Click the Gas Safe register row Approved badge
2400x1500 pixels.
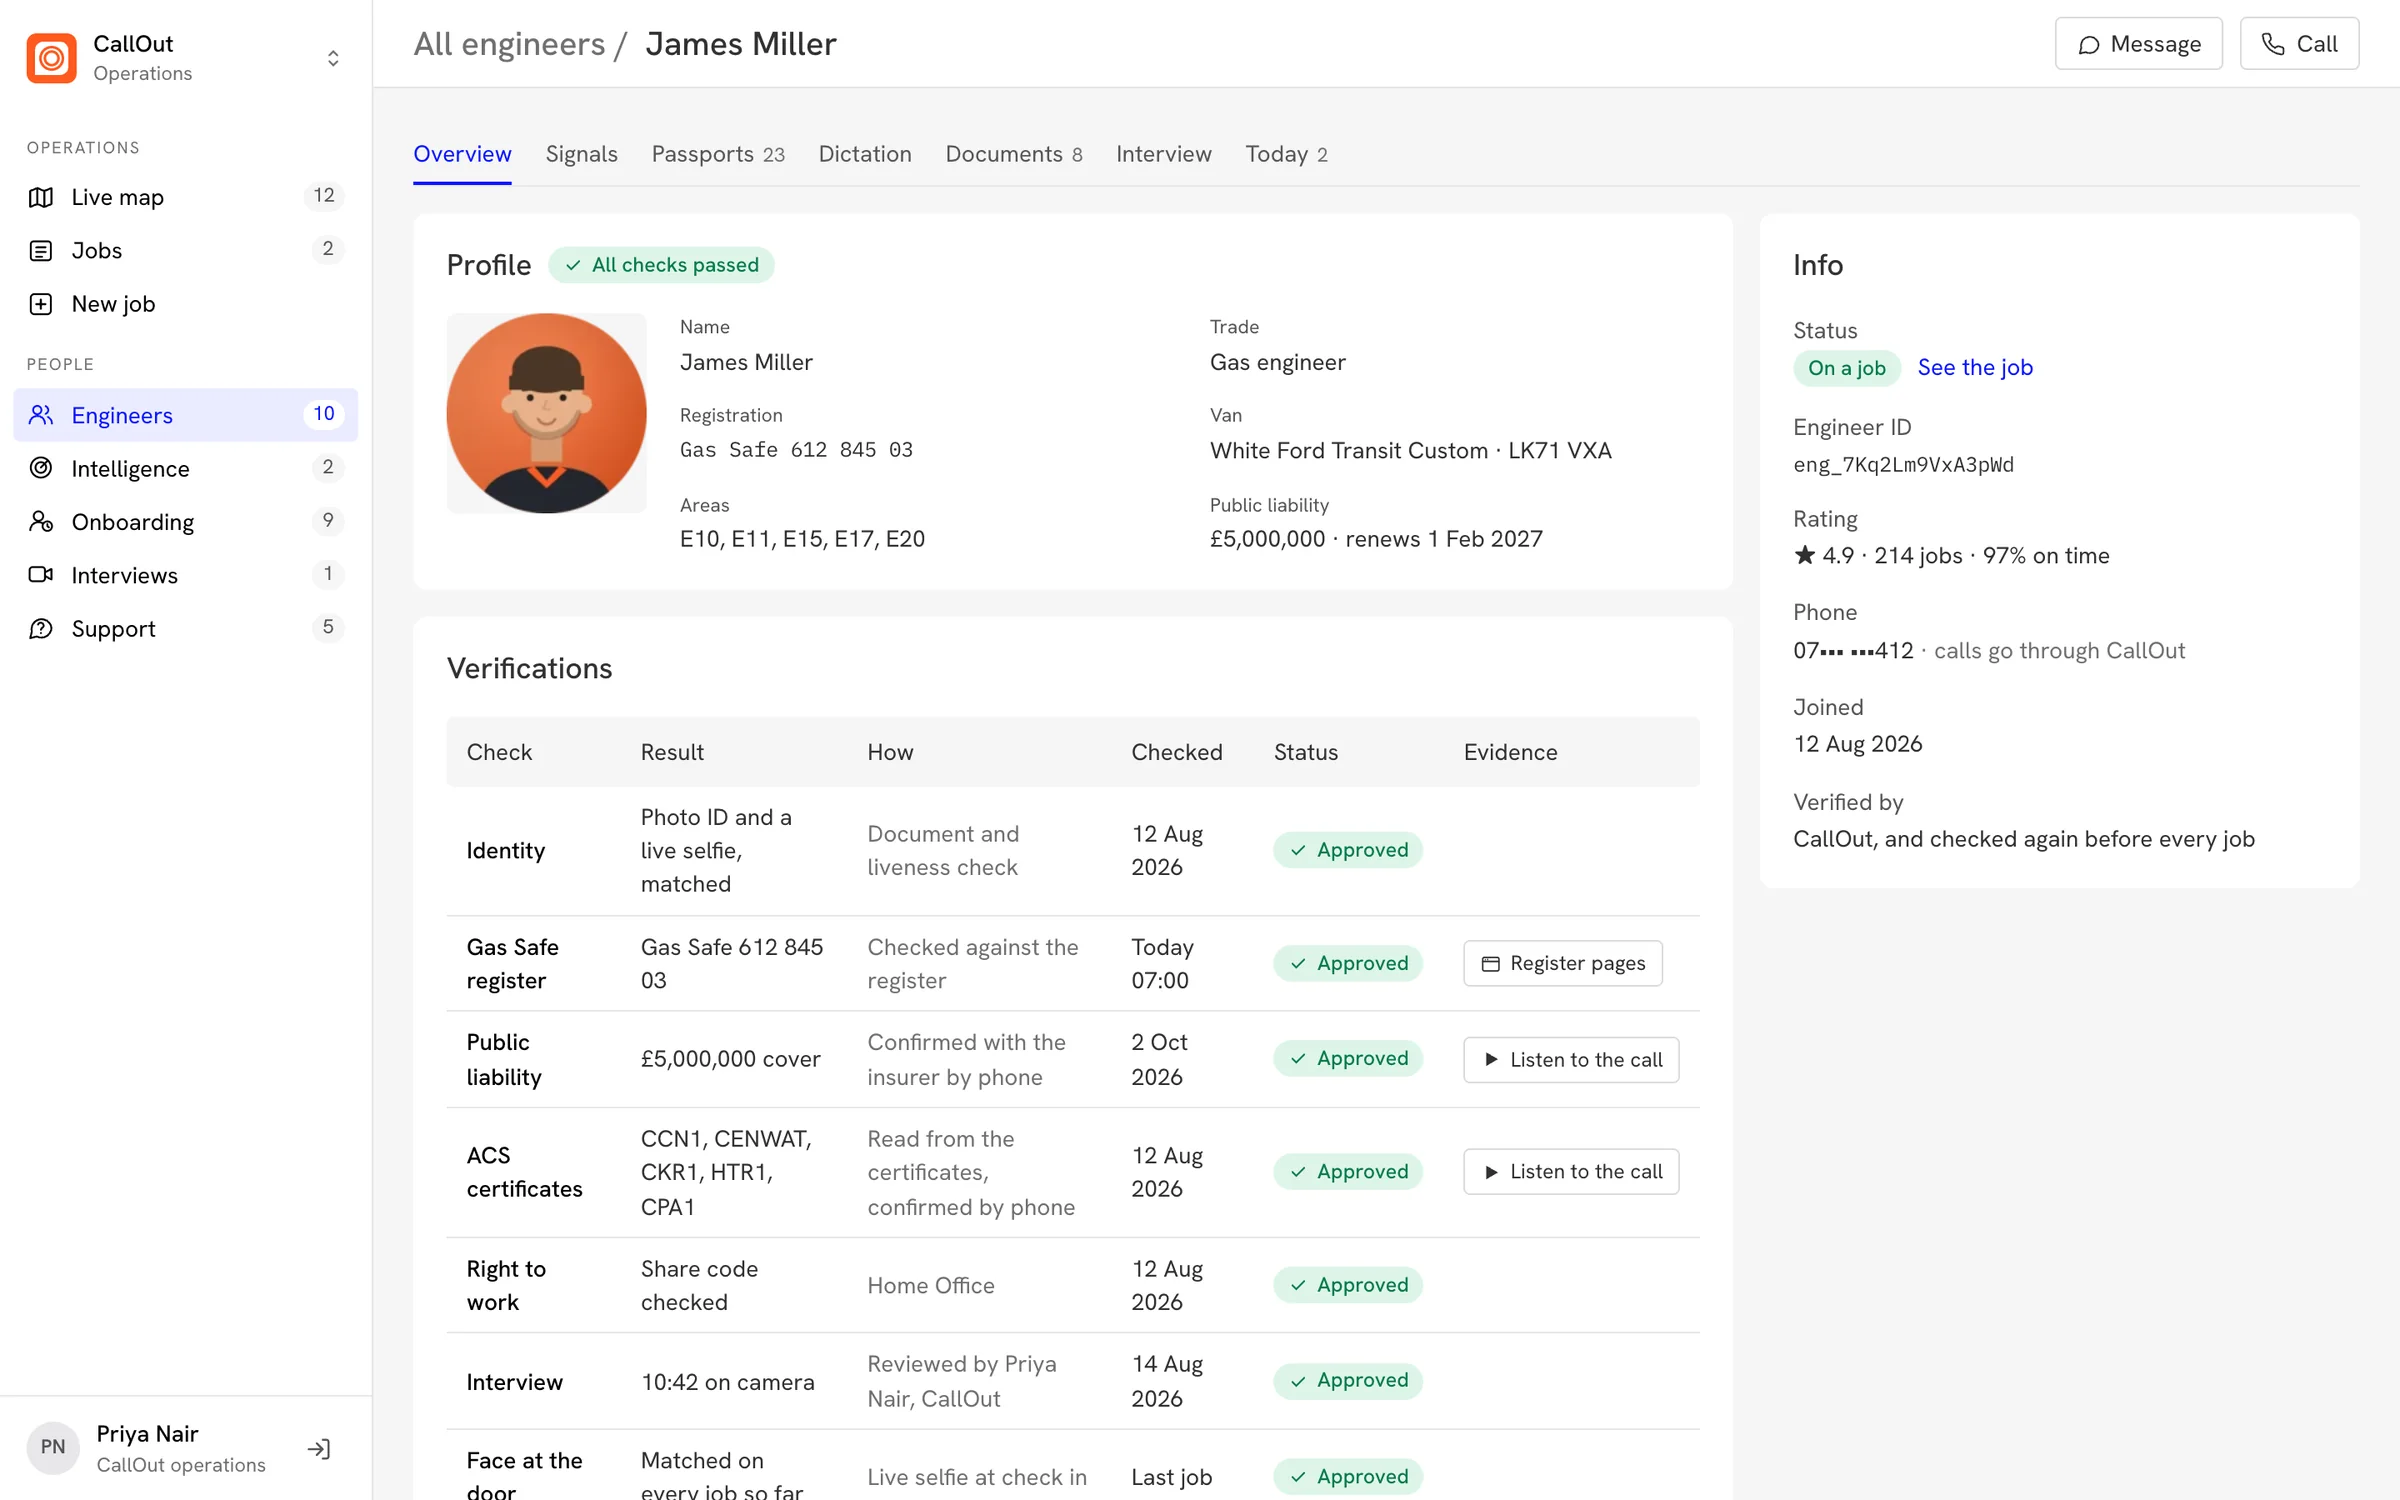pyautogui.click(x=1347, y=963)
